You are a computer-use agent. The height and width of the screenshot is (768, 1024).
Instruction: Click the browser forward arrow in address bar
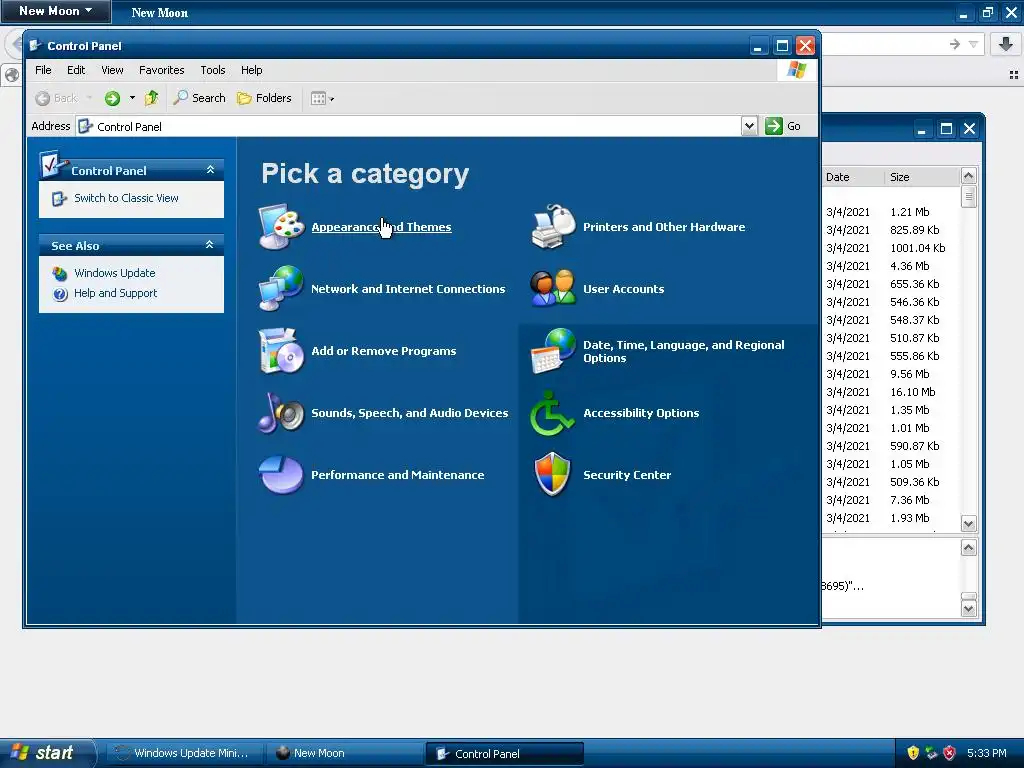pyautogui.click(x=955, y=44)
